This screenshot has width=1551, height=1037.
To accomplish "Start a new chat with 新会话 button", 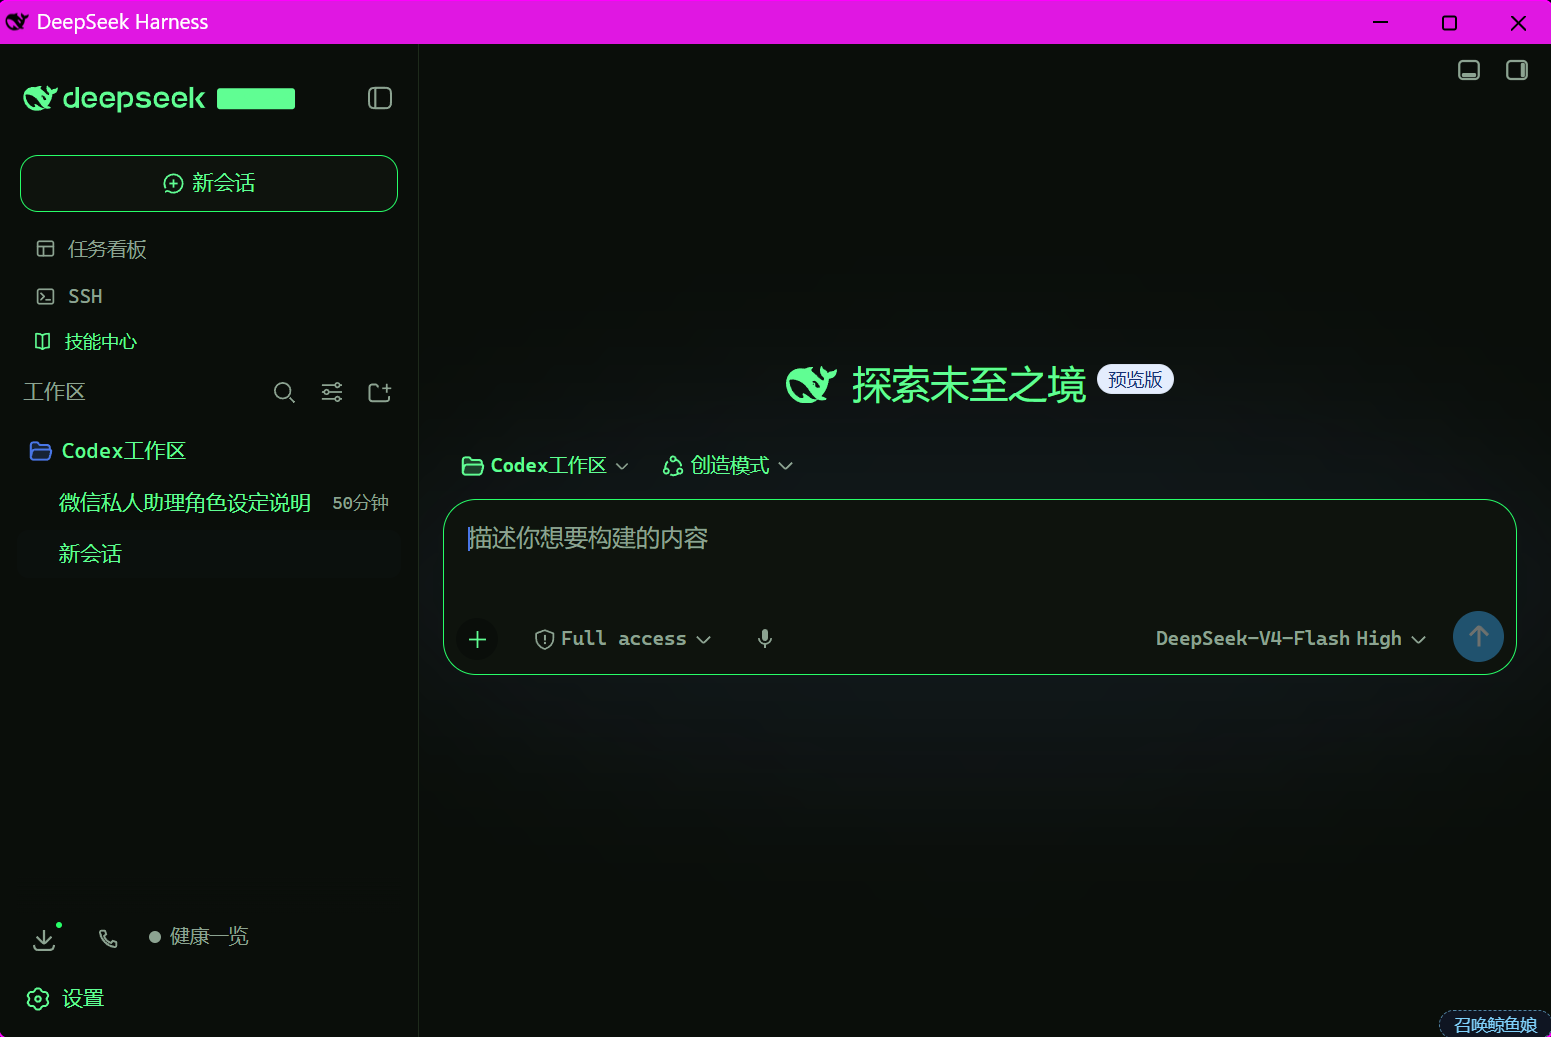I will pyautogui.click(x=209, y=183).
